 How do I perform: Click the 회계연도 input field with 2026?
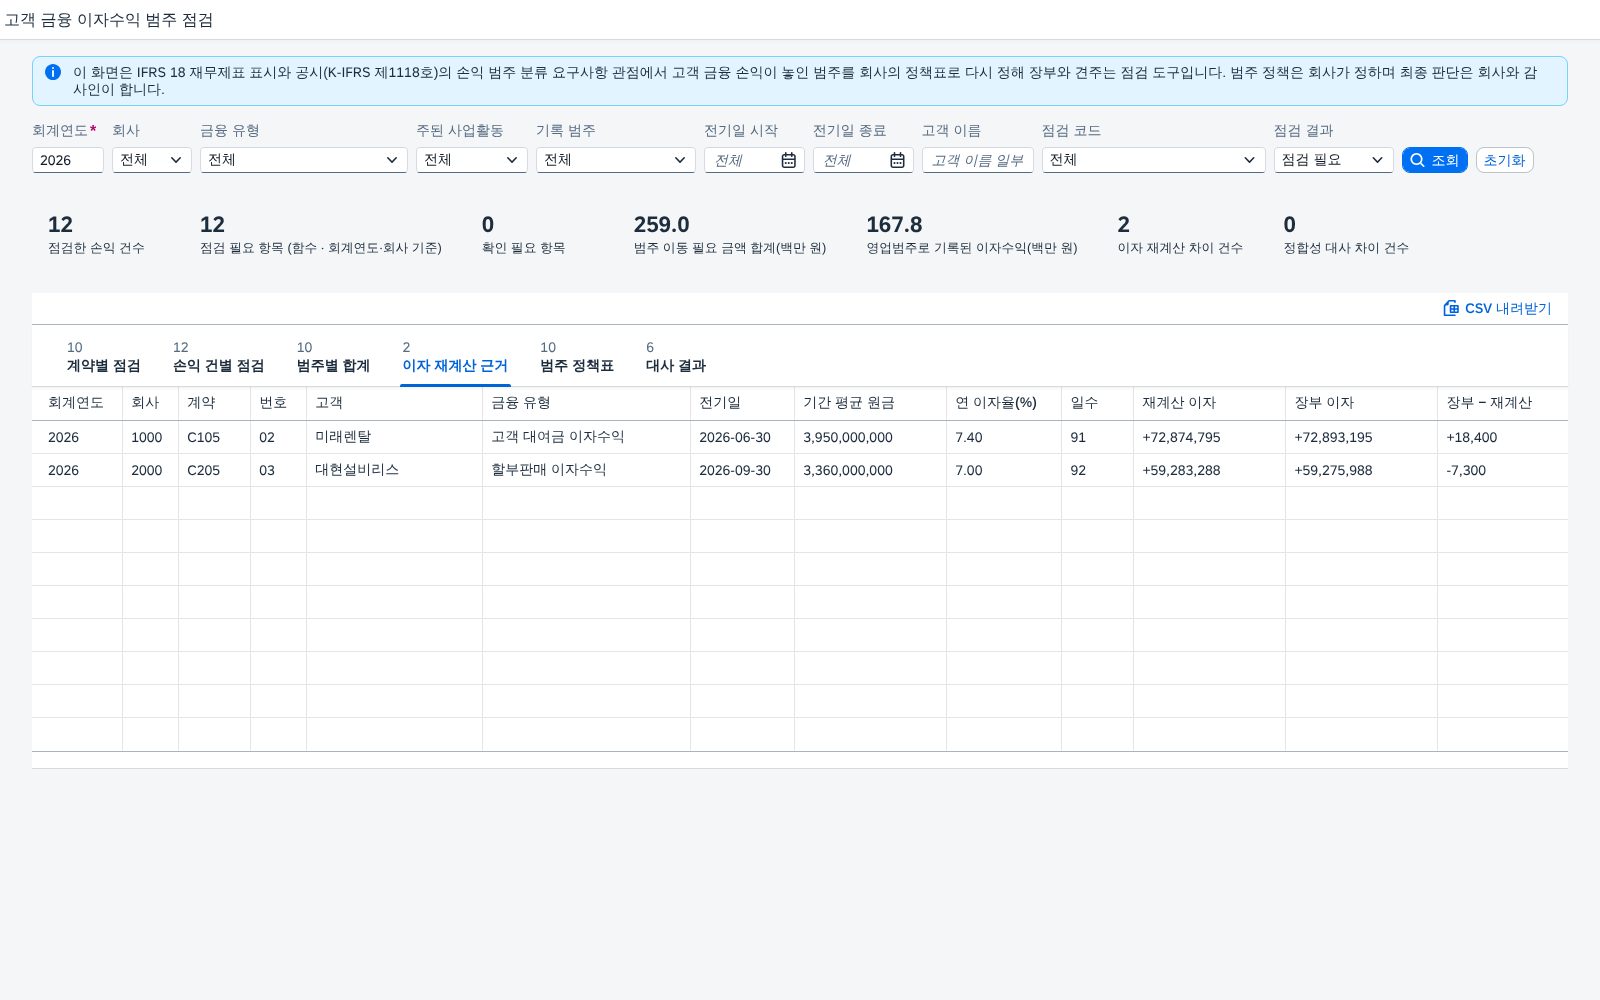tap(68, 160)
